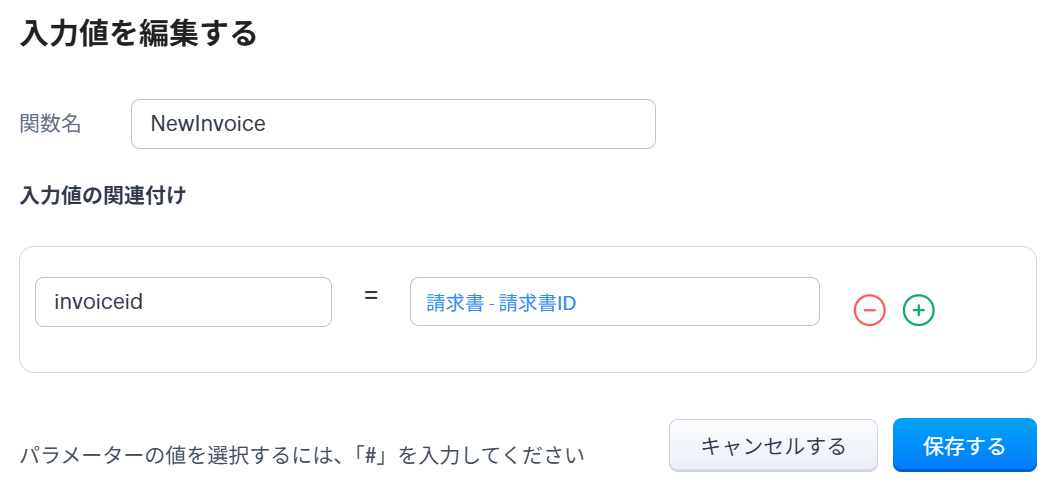Click the 保存する button
The height and width of the screenshot is (487, 1056).
(964, 445)
